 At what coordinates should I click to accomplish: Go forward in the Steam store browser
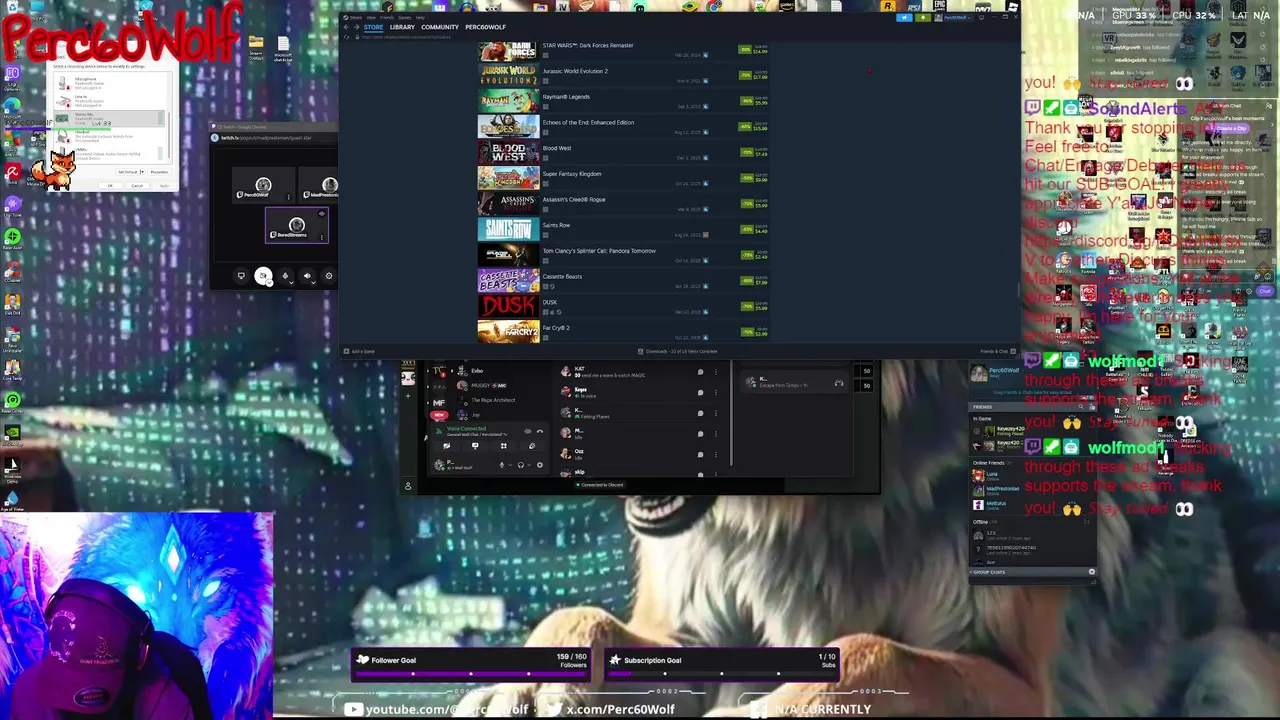(x=357, y=27)
